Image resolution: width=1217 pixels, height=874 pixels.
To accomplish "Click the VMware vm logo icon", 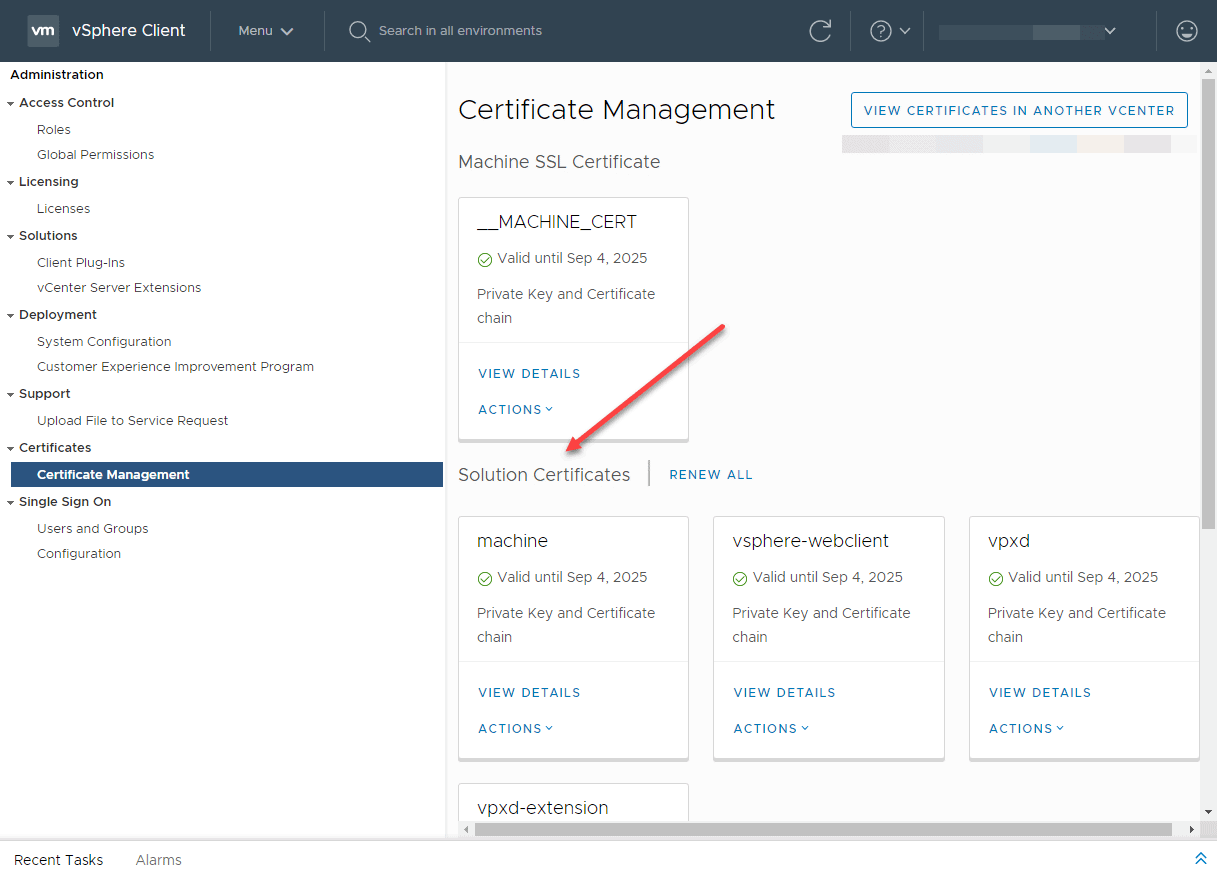I will [43, 31].
